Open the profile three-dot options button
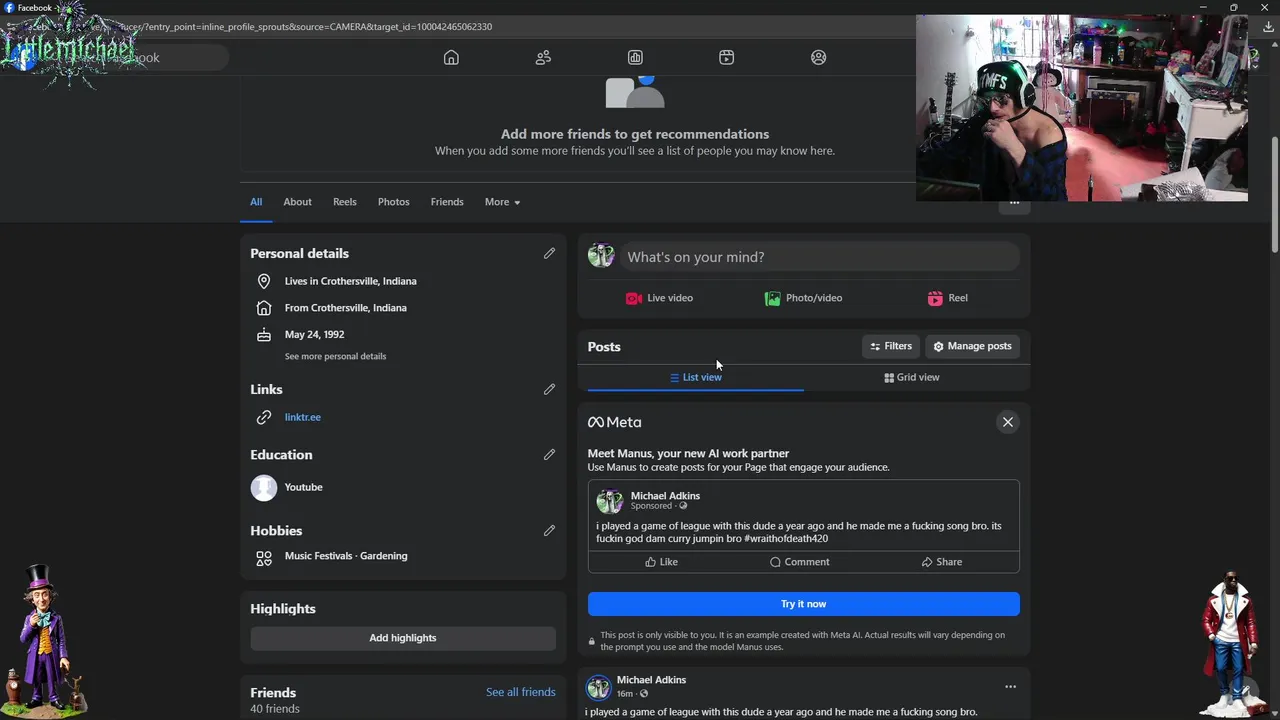Image resolution: width=1280 pixels, height=720 pixels. 1014,204
